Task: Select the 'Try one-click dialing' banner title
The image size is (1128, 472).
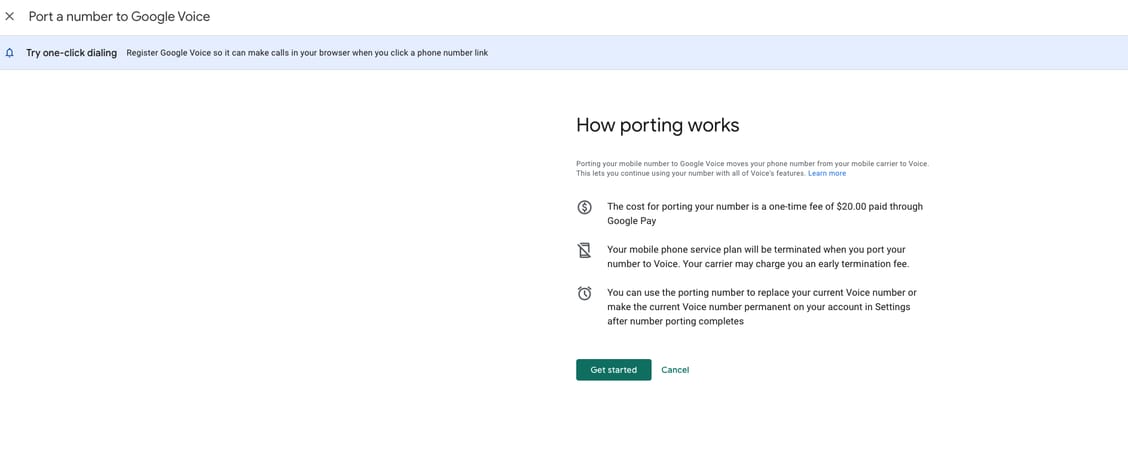Action: tap(71, 53)
